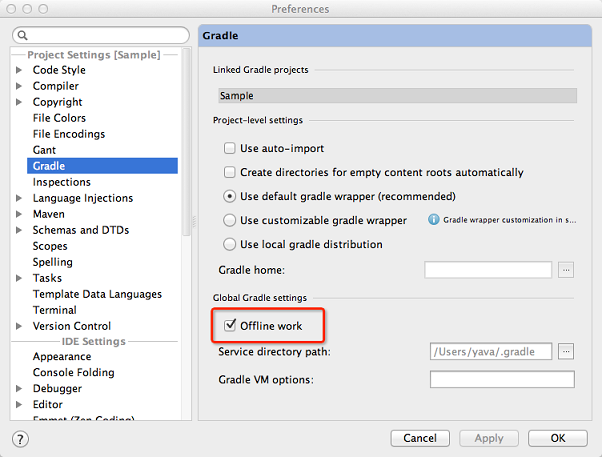Open the Terminal settings page
Image resolution: width=602 pixels, height=457 pixels.
tap(55, 310)
